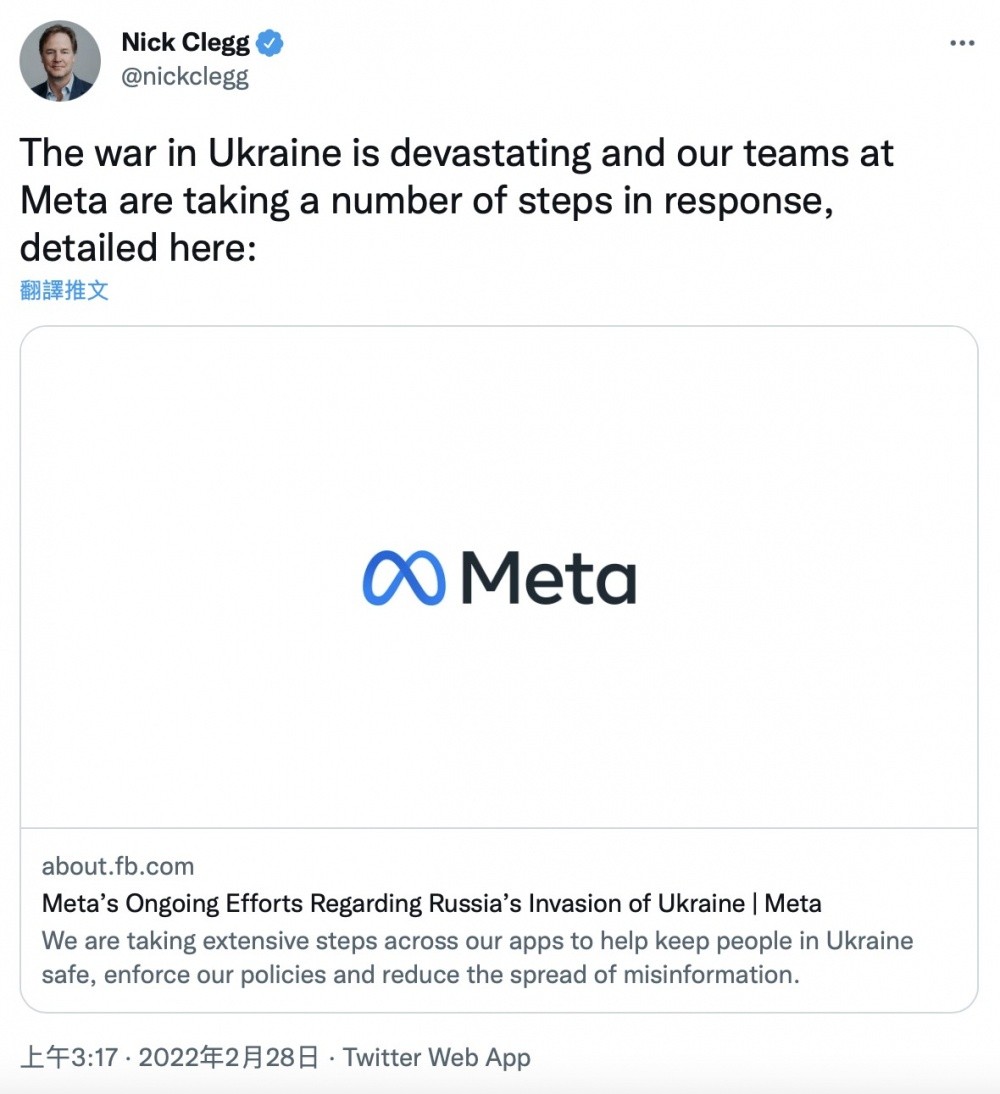Viewport: 1000px width, 1094px height.
Task: Open the Nick Clegg display name
Action: click(x=187, y=43)
